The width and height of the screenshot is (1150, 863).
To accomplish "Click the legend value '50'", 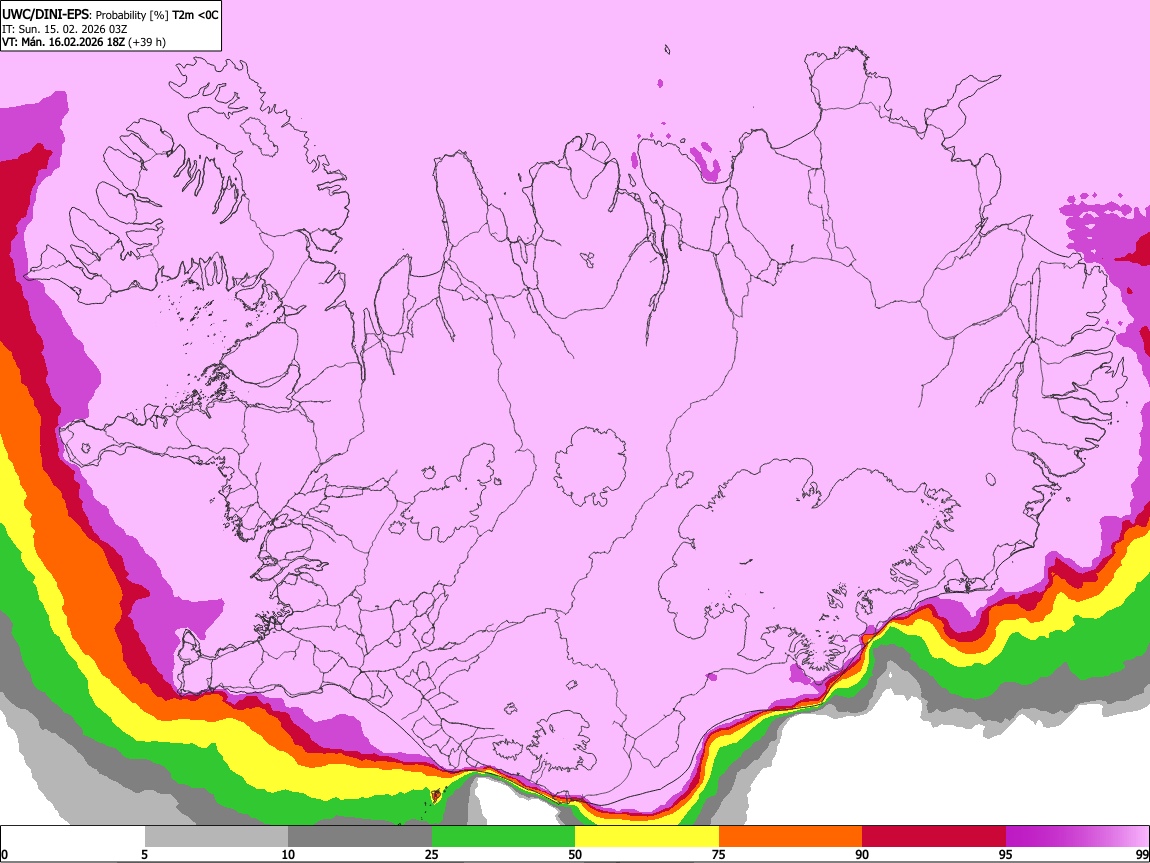I will [575, 854].
